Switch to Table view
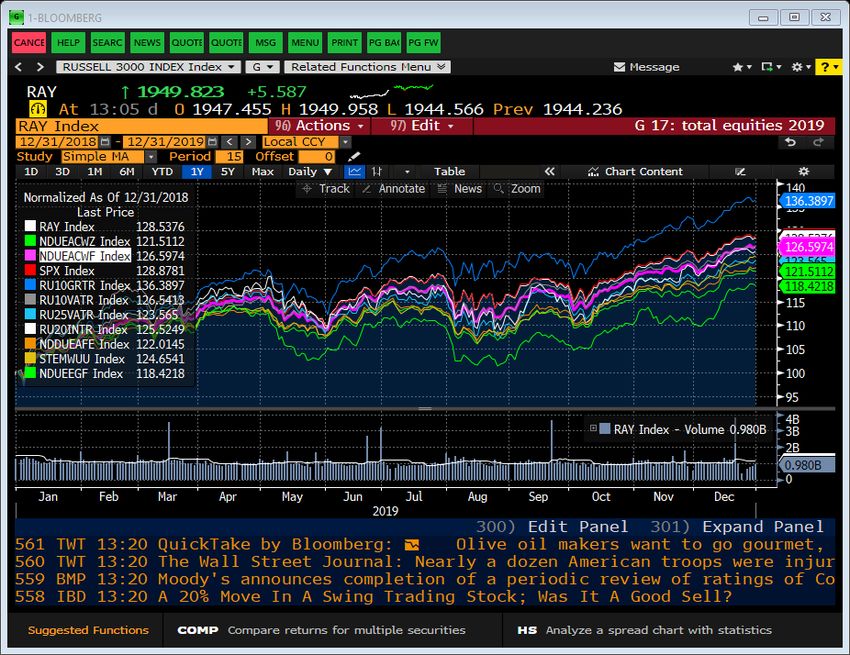 pos(449,172)
